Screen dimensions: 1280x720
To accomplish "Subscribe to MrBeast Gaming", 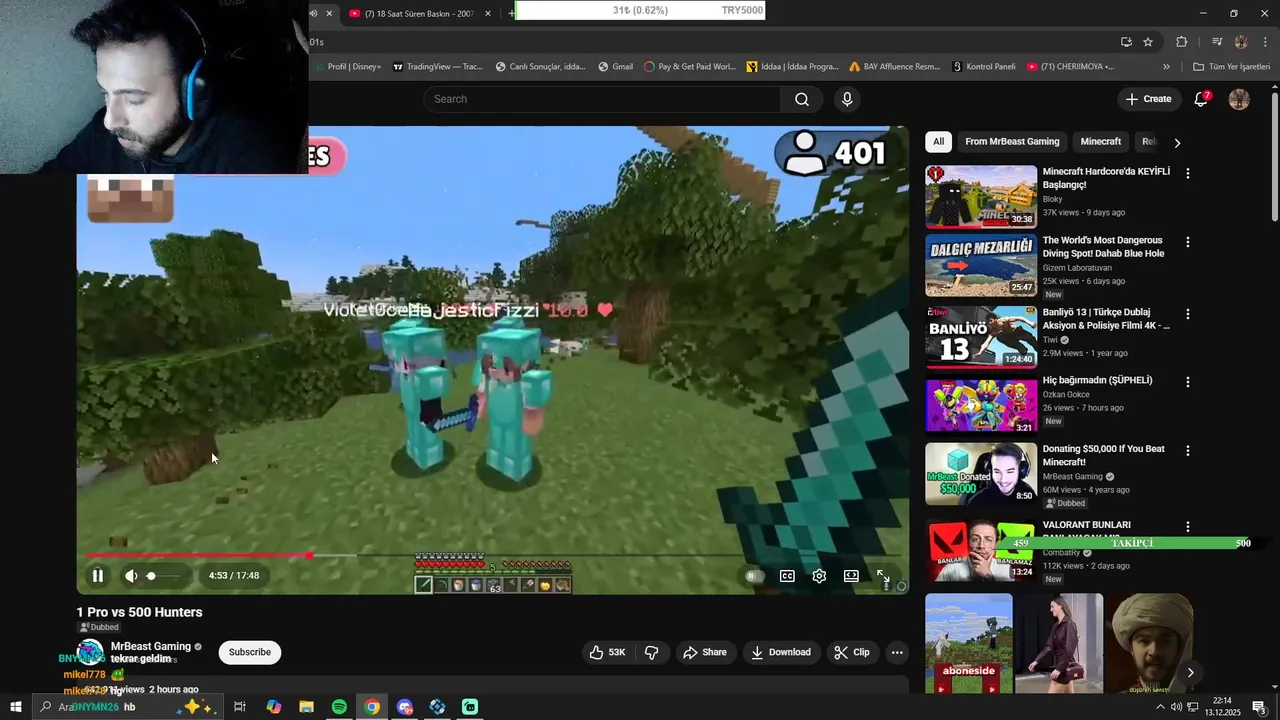I will tap(250, 652).
